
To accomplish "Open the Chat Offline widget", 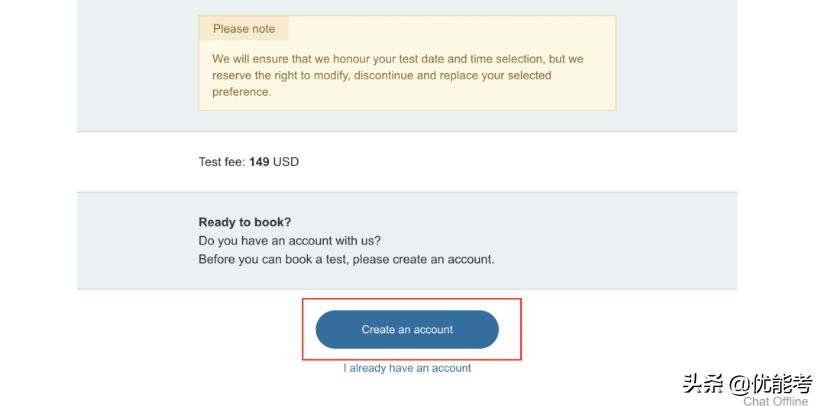I will [x=775, y=401].
